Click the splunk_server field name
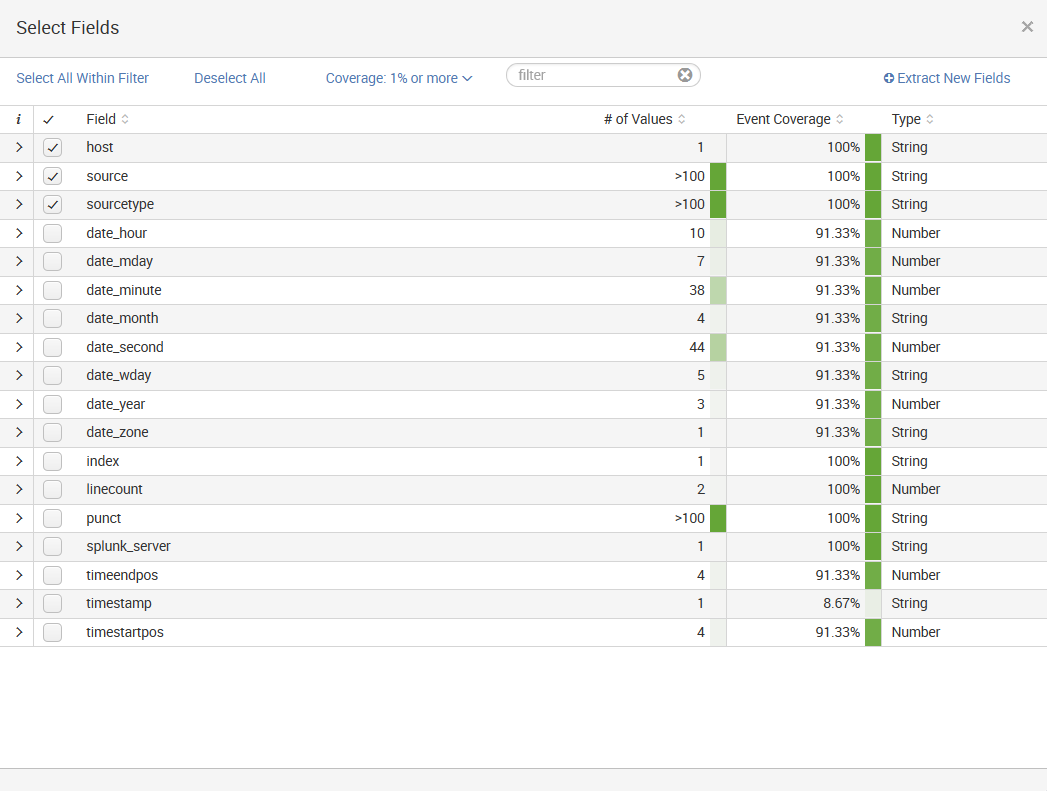 pos(128,547)
